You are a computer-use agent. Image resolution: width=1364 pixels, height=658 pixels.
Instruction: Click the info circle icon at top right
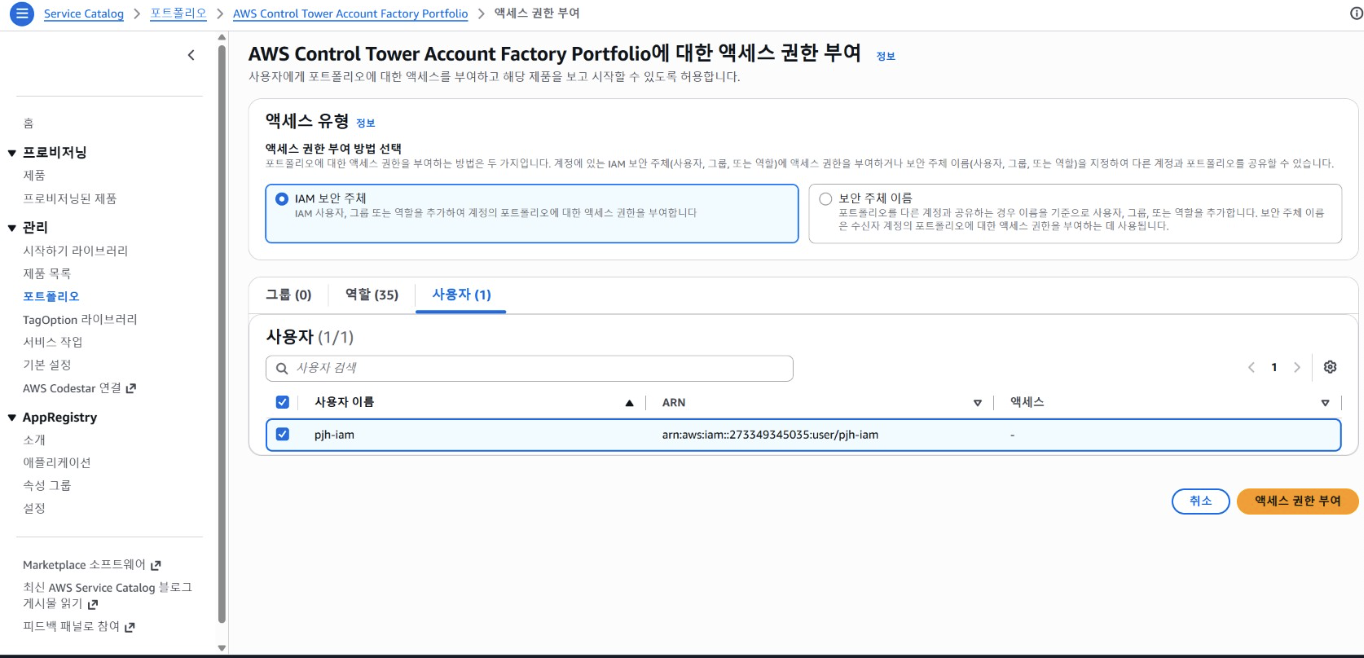click(x=1356, y=14)
